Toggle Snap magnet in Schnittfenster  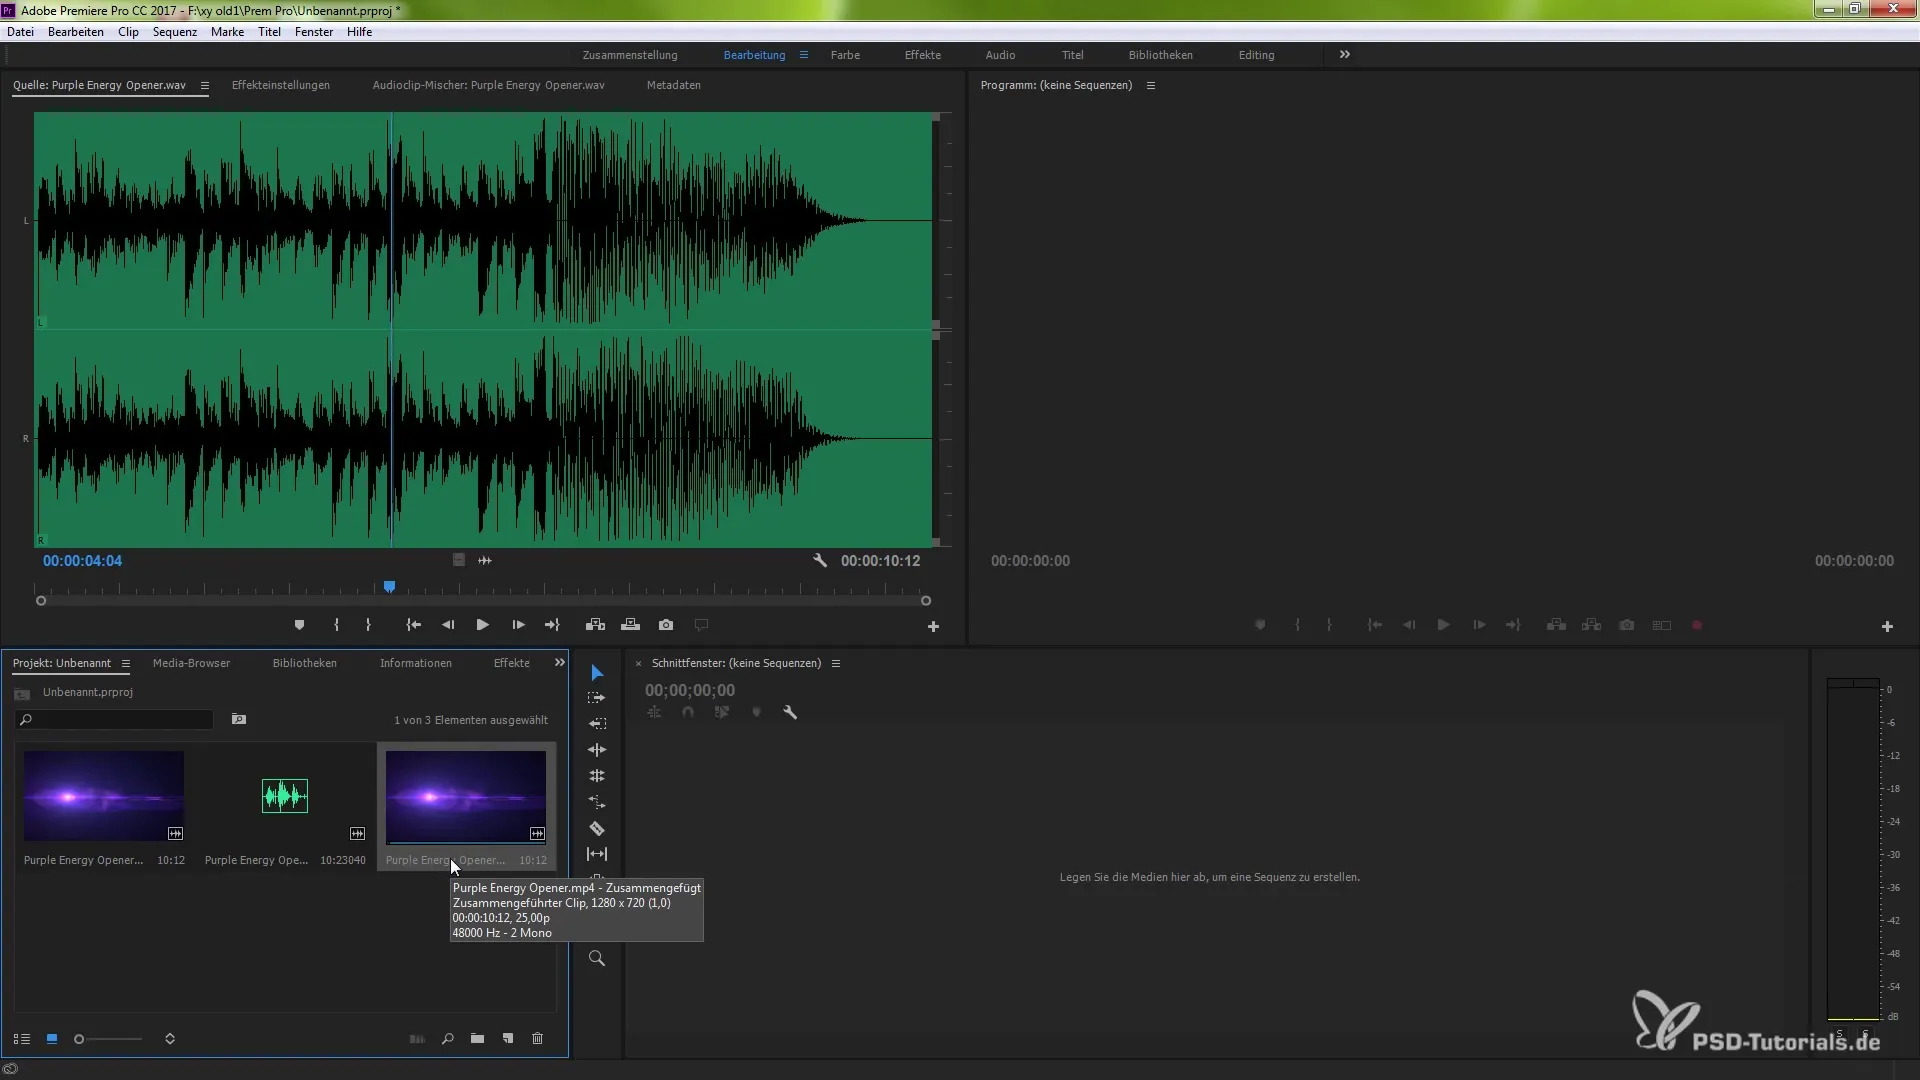[688, 713]
